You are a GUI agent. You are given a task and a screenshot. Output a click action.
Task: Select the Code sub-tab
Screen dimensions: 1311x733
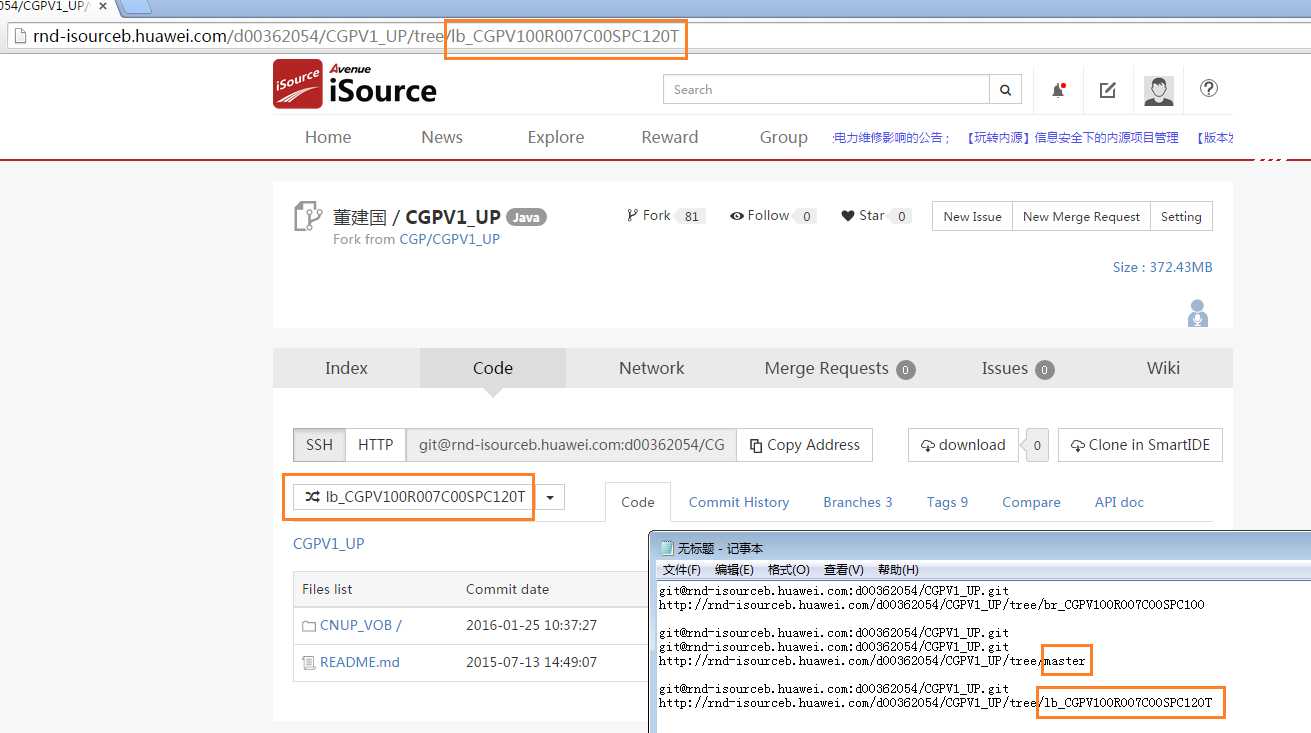pos(638,502)
